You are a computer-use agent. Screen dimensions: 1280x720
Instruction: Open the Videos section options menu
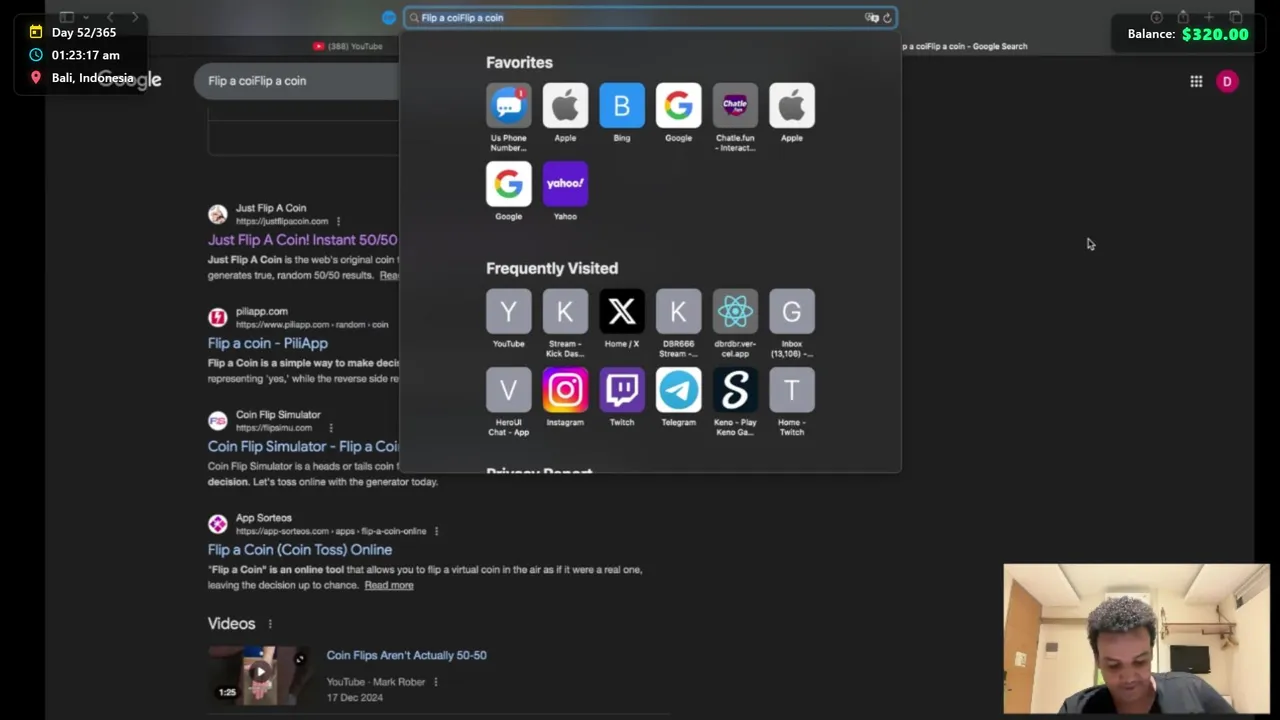(x=269, y=624)
